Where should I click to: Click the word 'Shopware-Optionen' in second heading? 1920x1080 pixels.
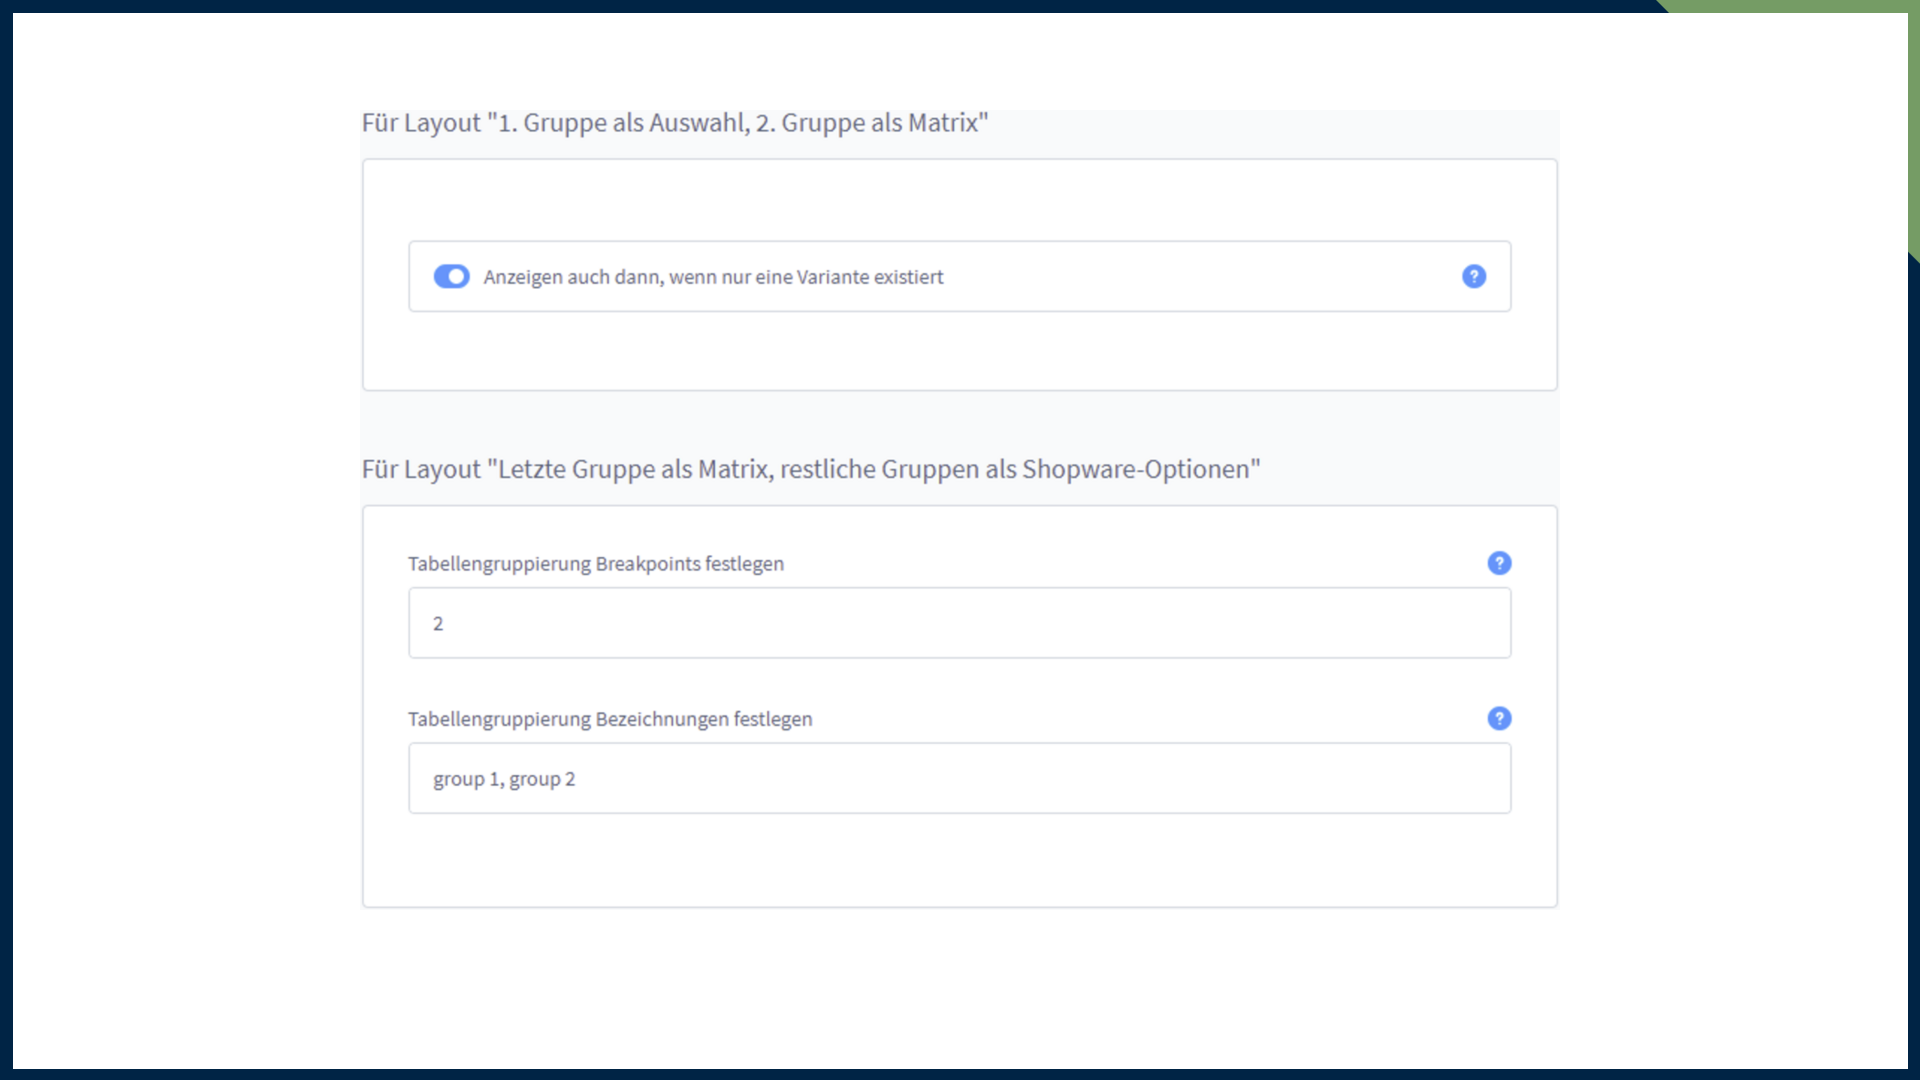point(1135,469)
